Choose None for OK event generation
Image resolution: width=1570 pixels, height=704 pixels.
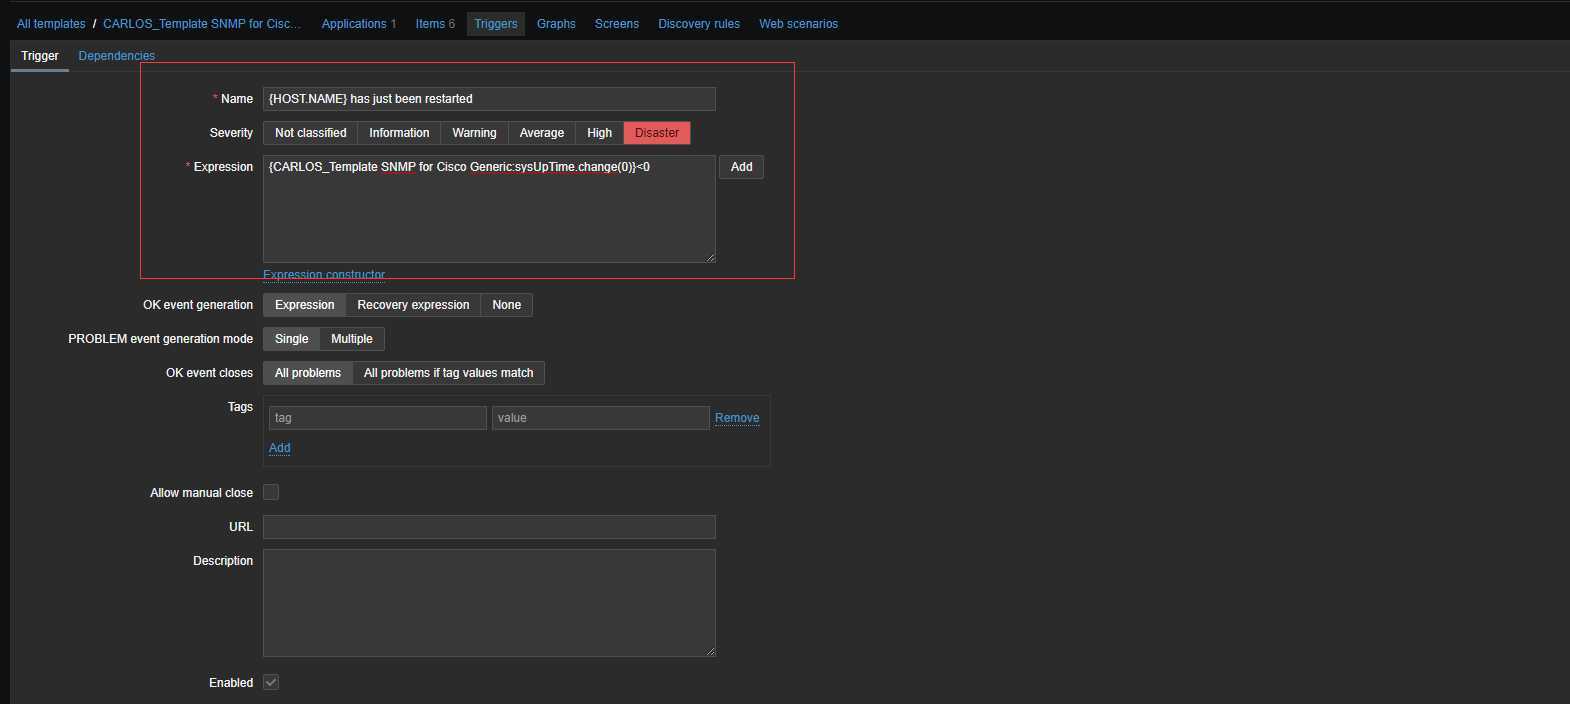[506, 305]
